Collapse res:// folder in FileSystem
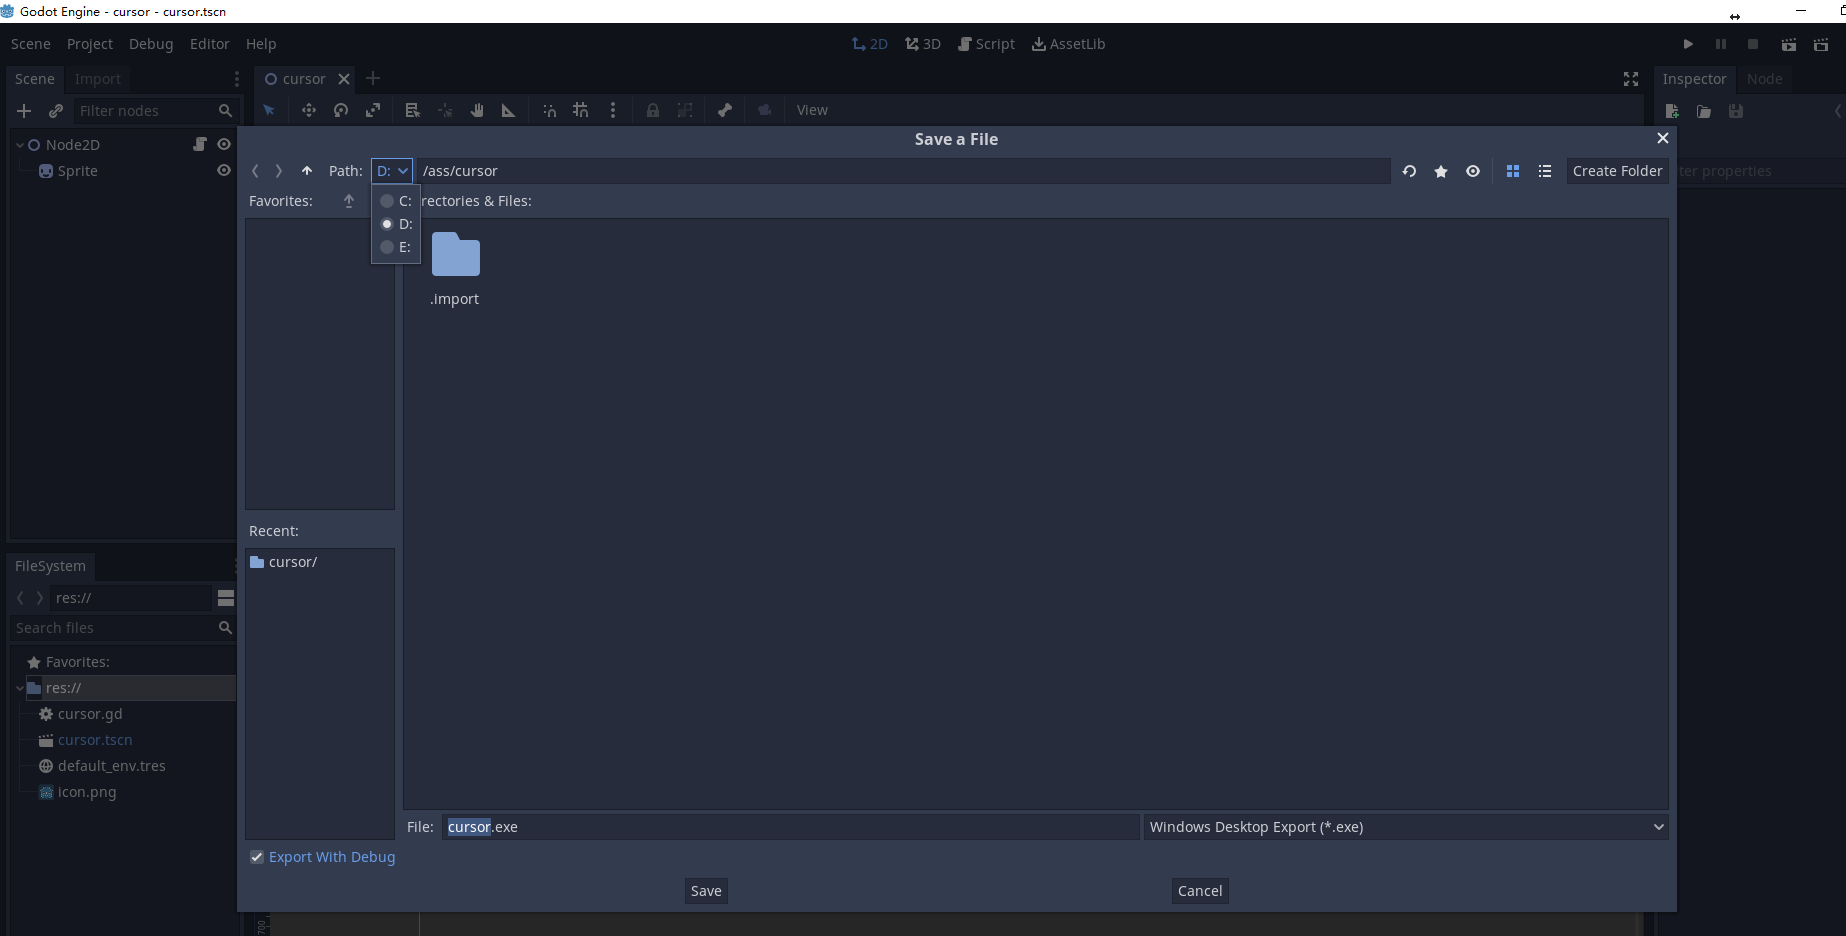1846x936 pixels. point(20,688)
